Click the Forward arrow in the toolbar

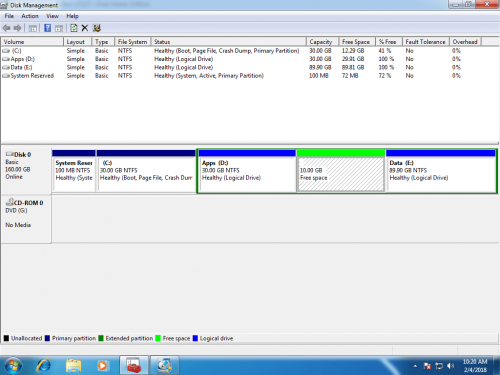pos(17,28)
